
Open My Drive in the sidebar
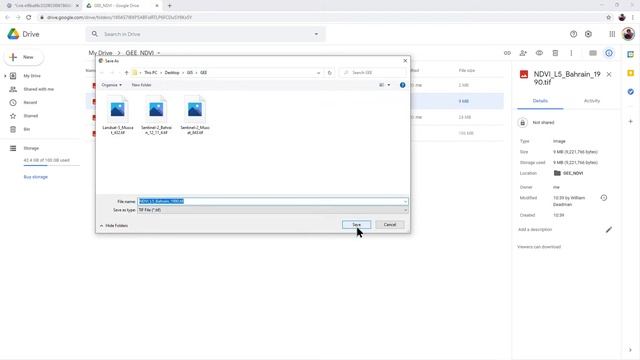(x=32, y=76)
